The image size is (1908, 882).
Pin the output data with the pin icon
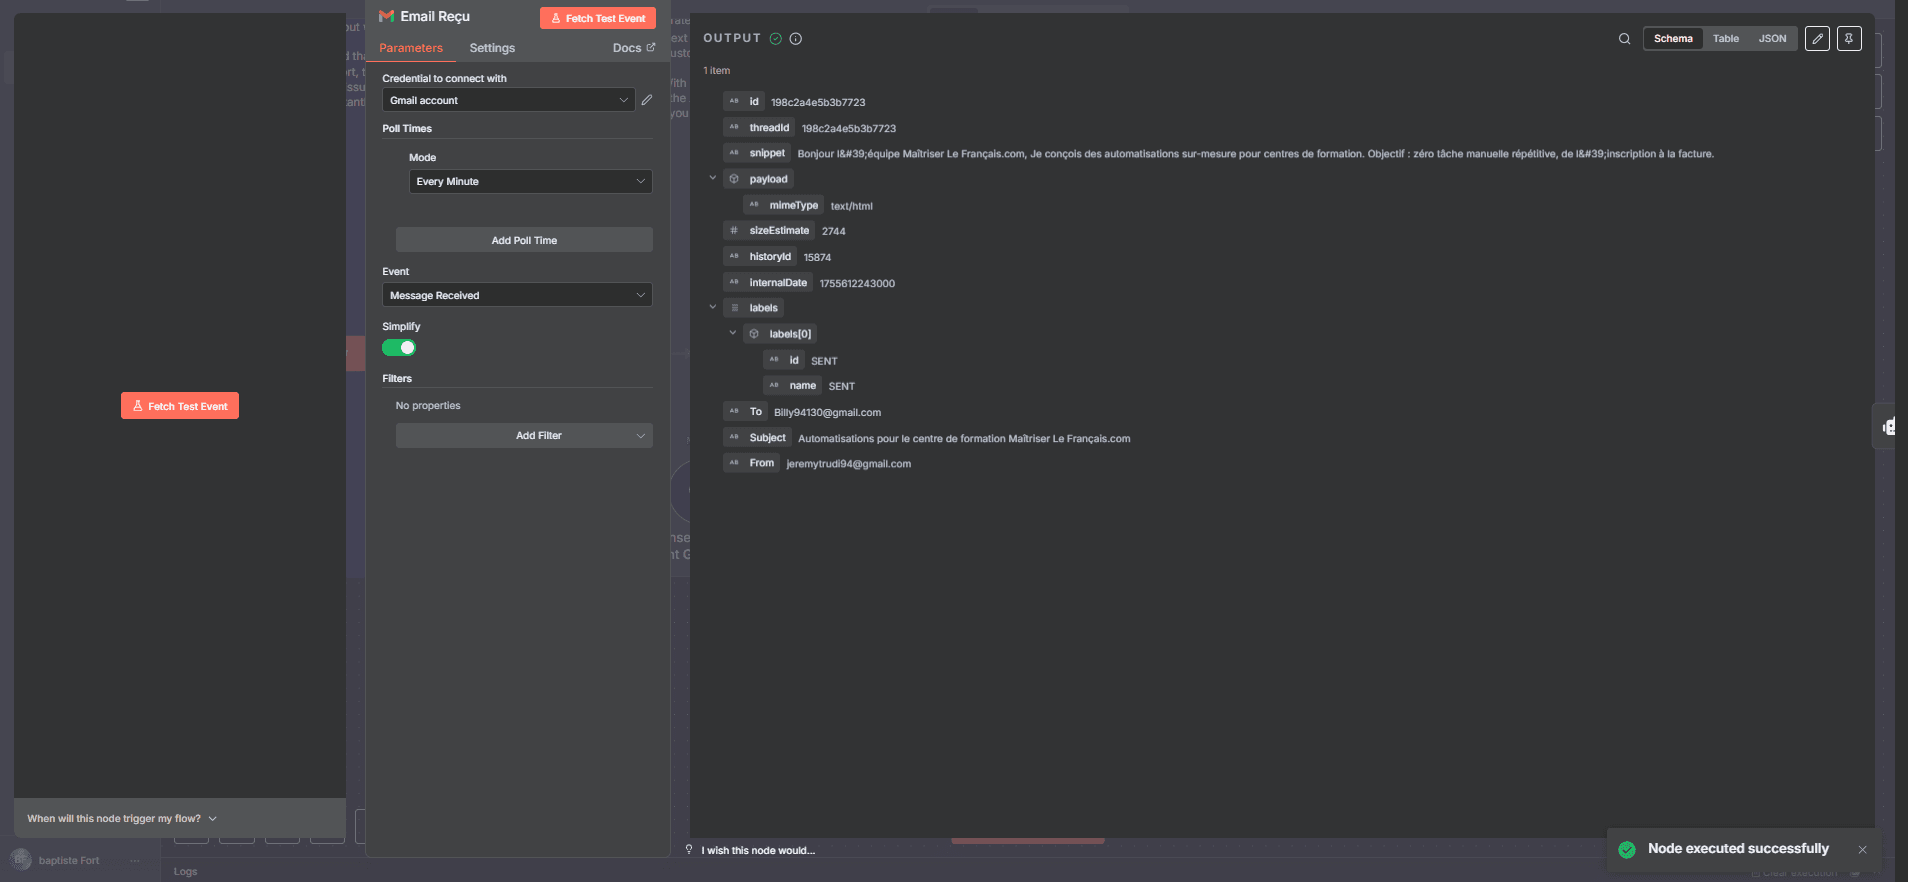[1849, 39]
